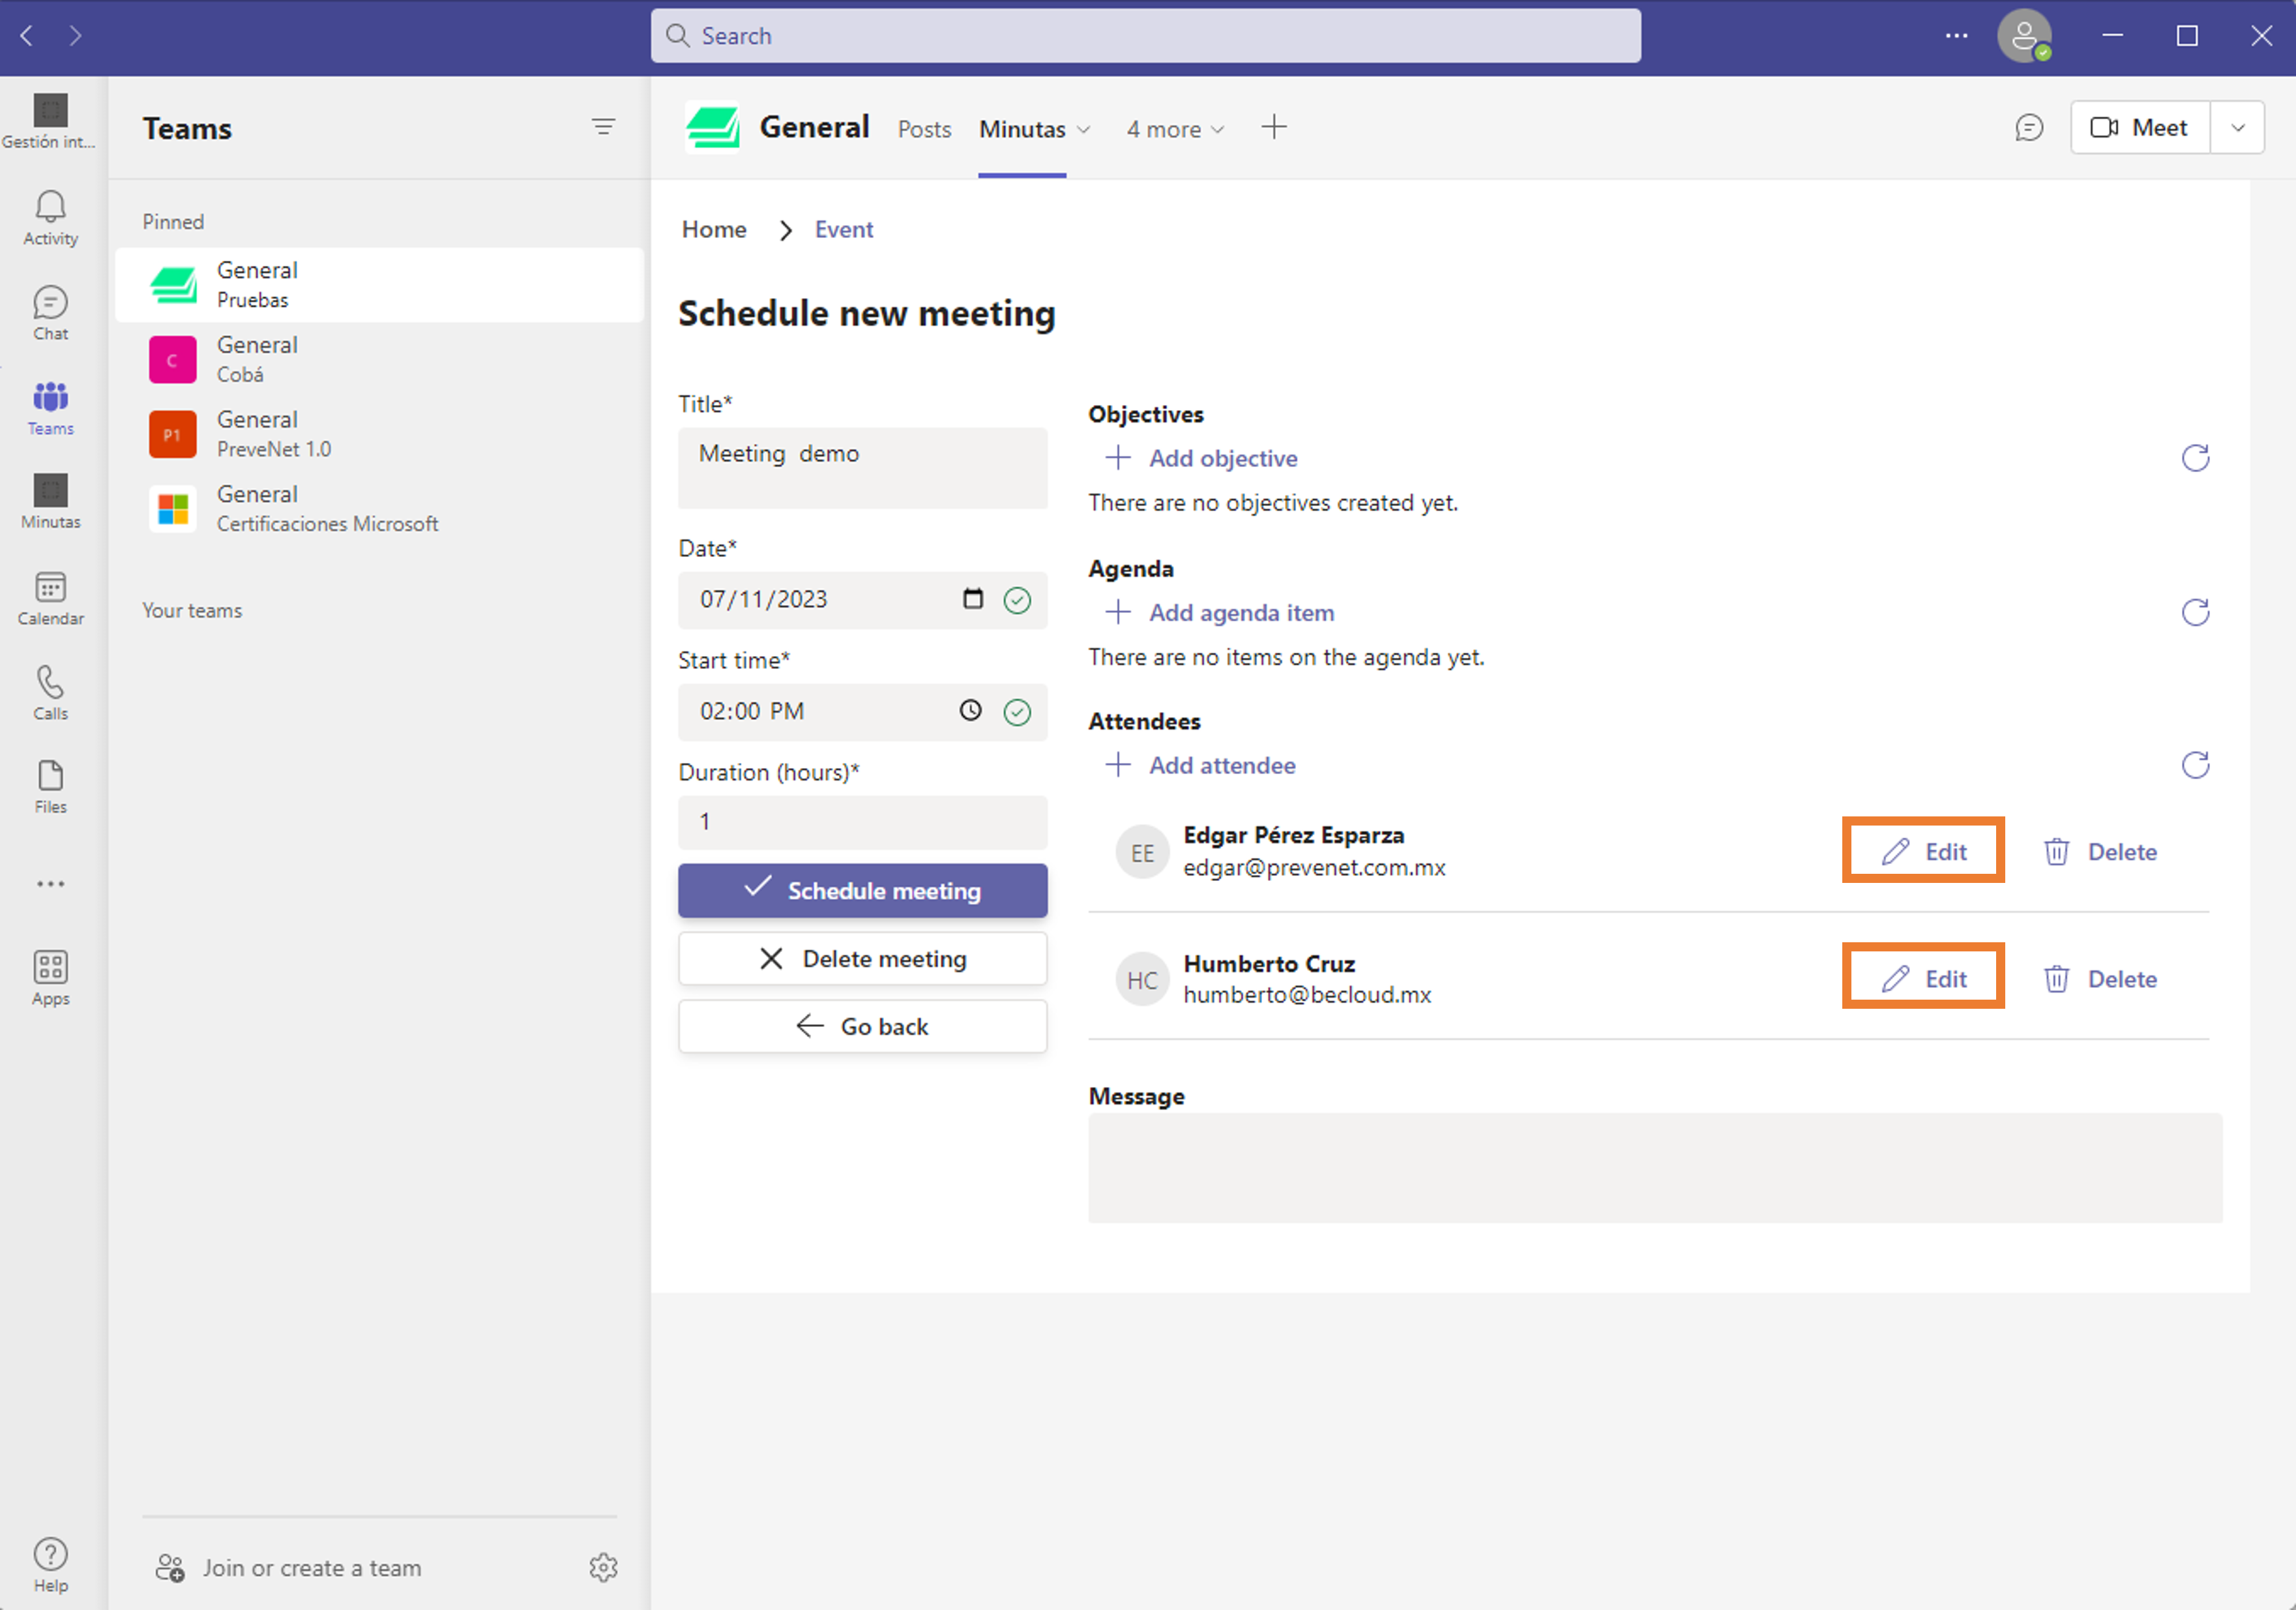Open the Apps store icon
This screenshot has width=2296, height=1610.
pos(50,978)
